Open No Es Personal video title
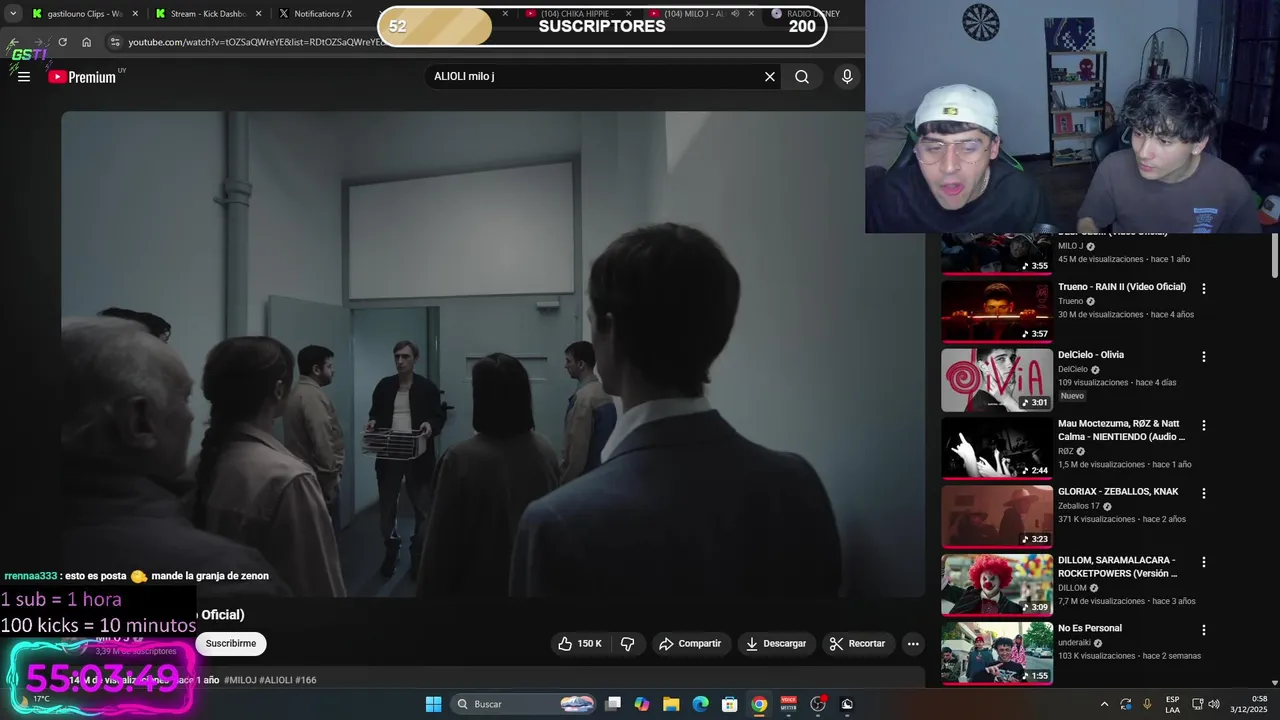 1090,628
